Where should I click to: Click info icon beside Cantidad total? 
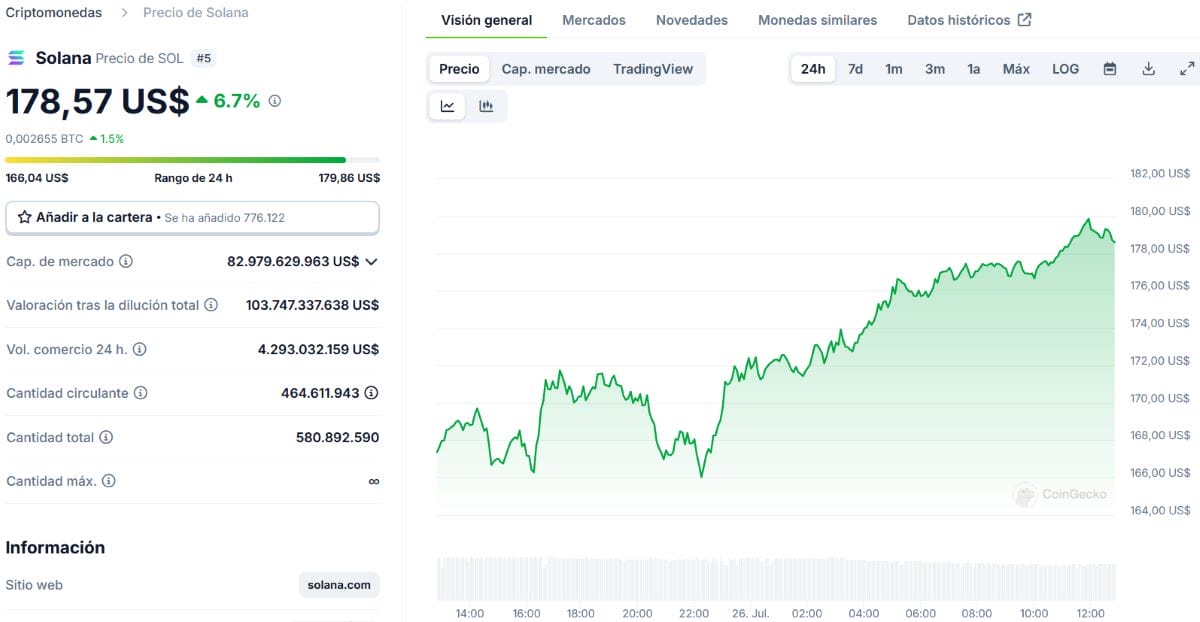(x=106, y=437)
